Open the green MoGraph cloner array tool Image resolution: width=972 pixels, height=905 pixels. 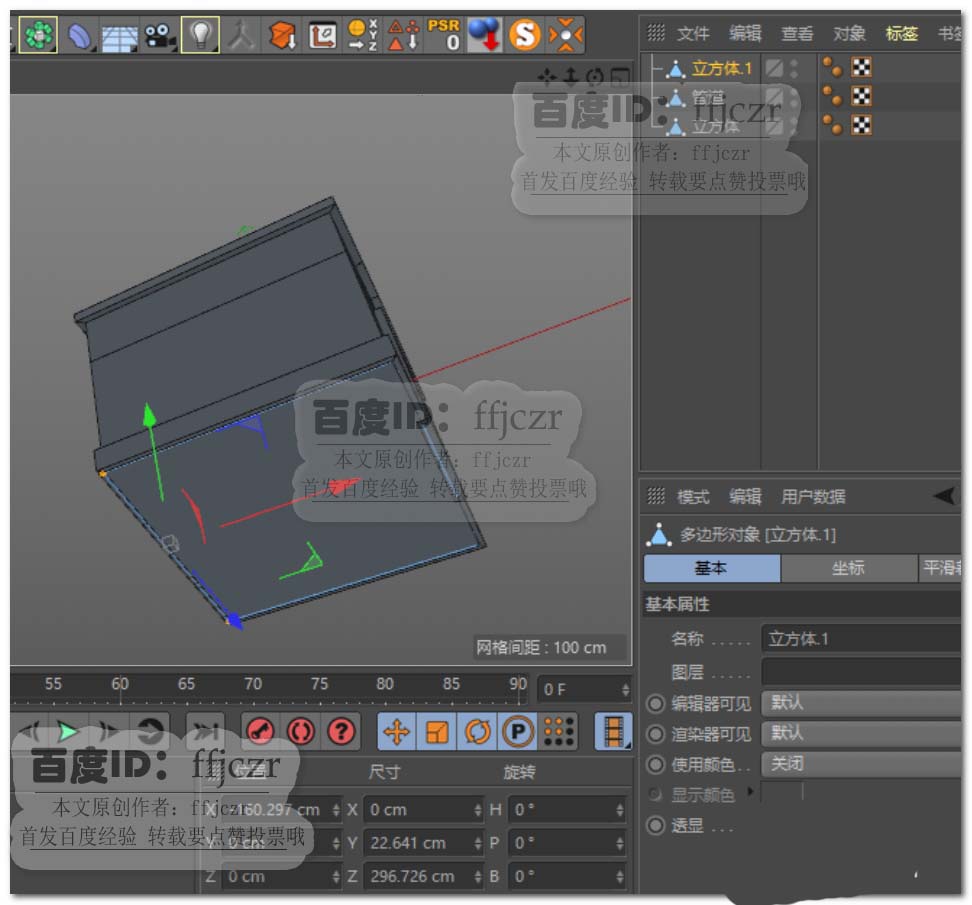38,35
